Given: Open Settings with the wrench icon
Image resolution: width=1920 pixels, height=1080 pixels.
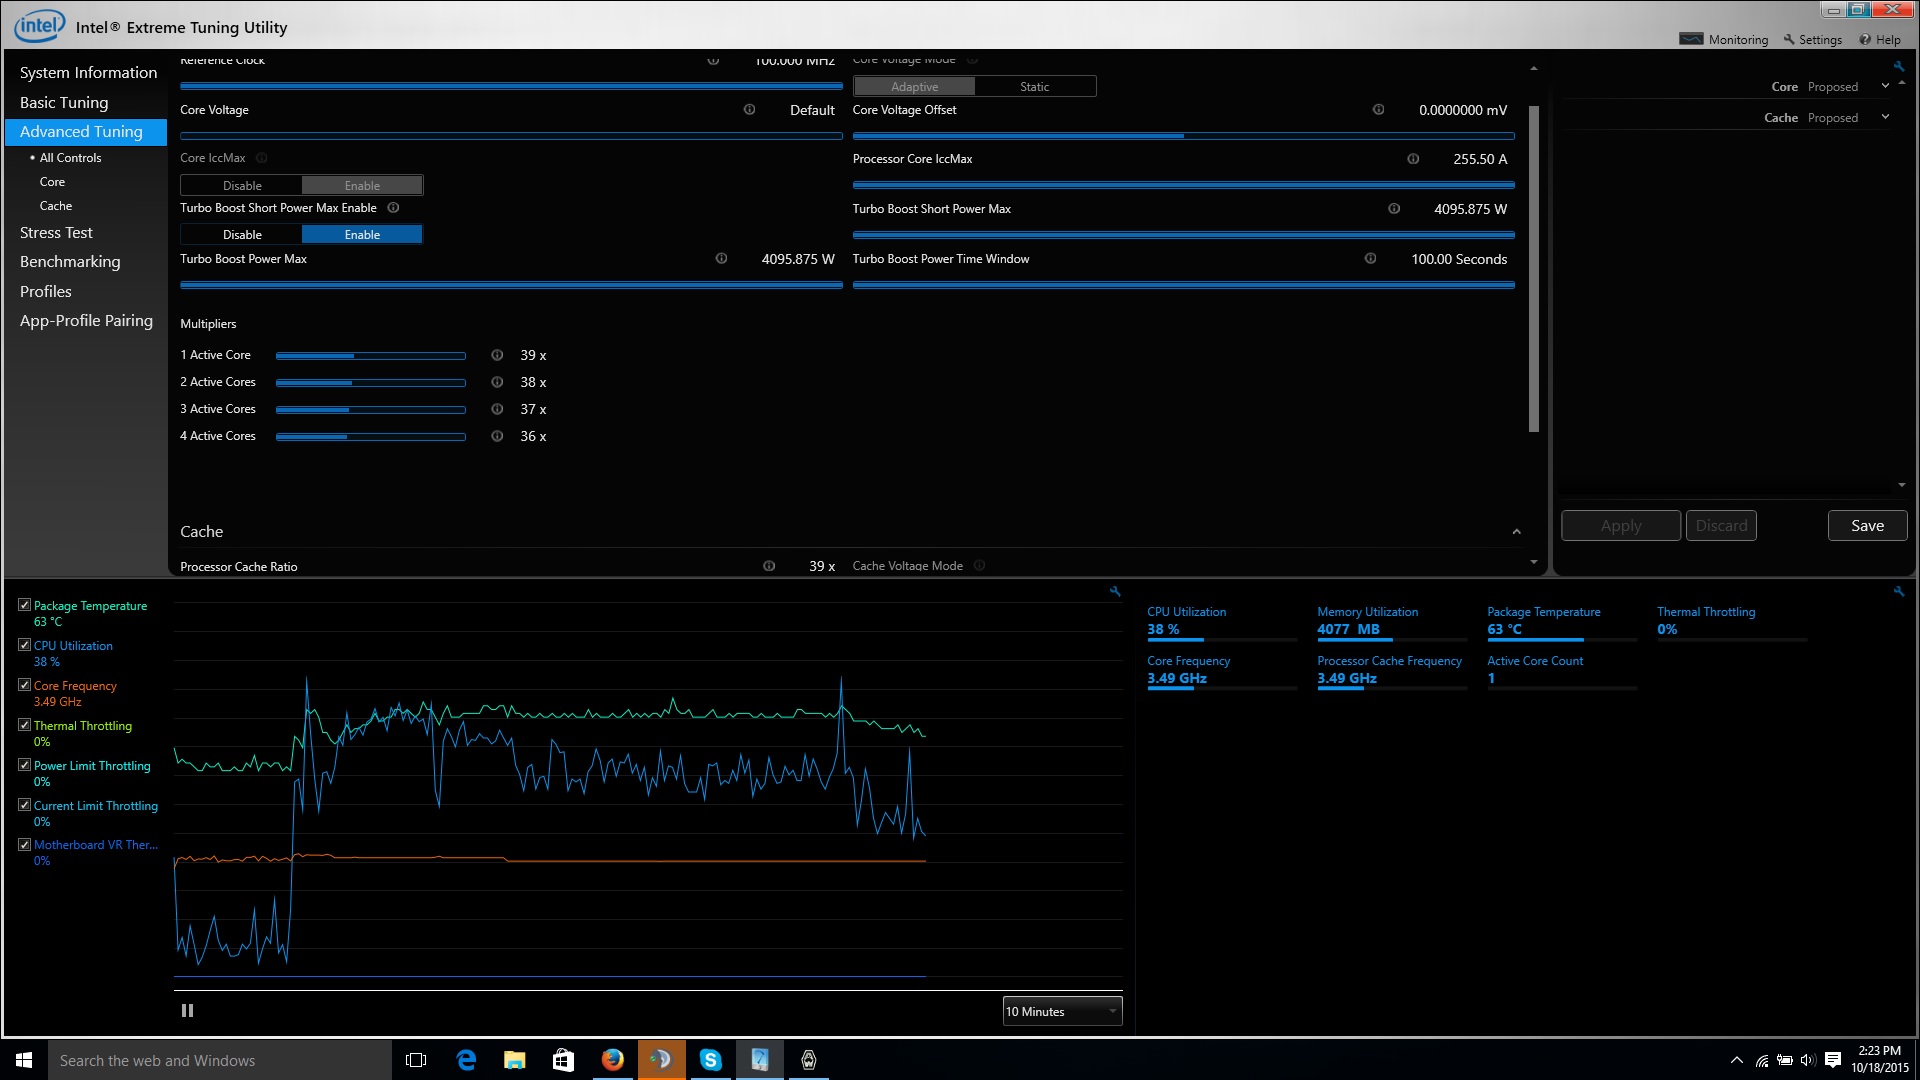Looking at the screenshot, I should point(1789,40).
